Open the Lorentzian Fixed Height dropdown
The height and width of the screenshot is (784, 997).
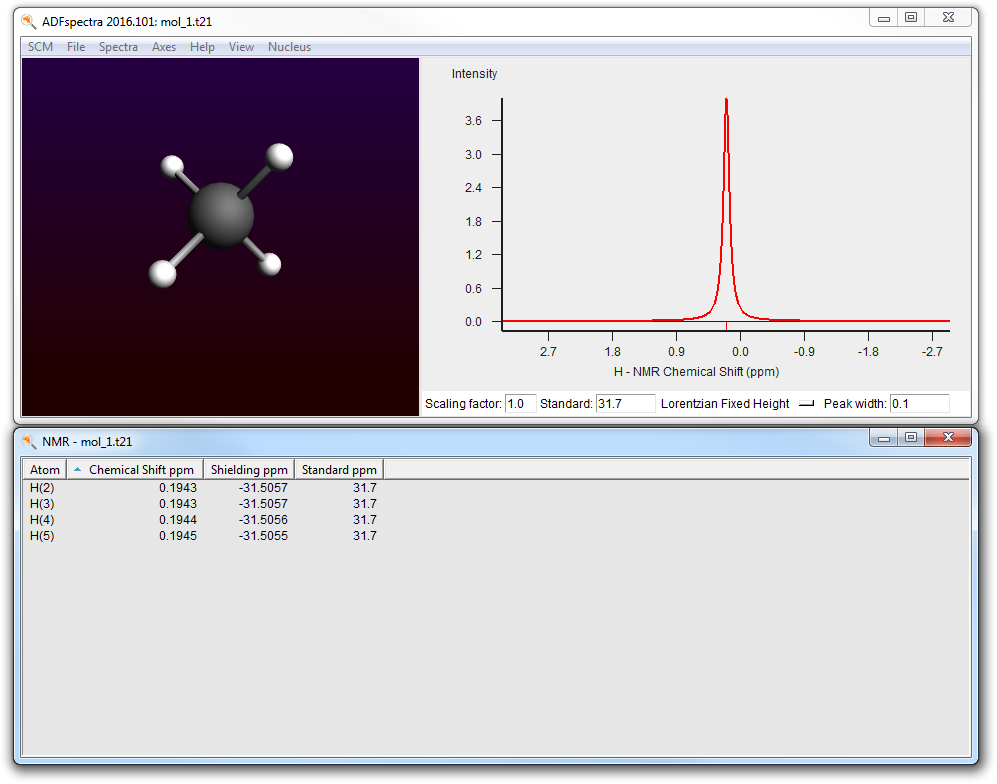pos(738,404)
